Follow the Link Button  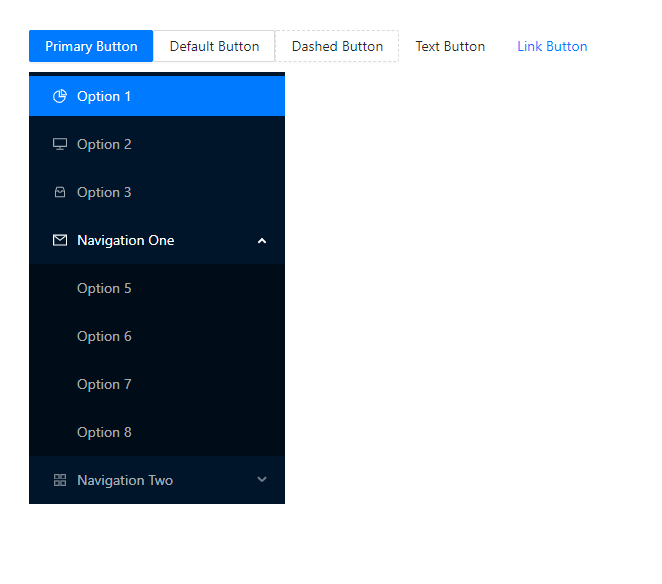tap(552, 46)
